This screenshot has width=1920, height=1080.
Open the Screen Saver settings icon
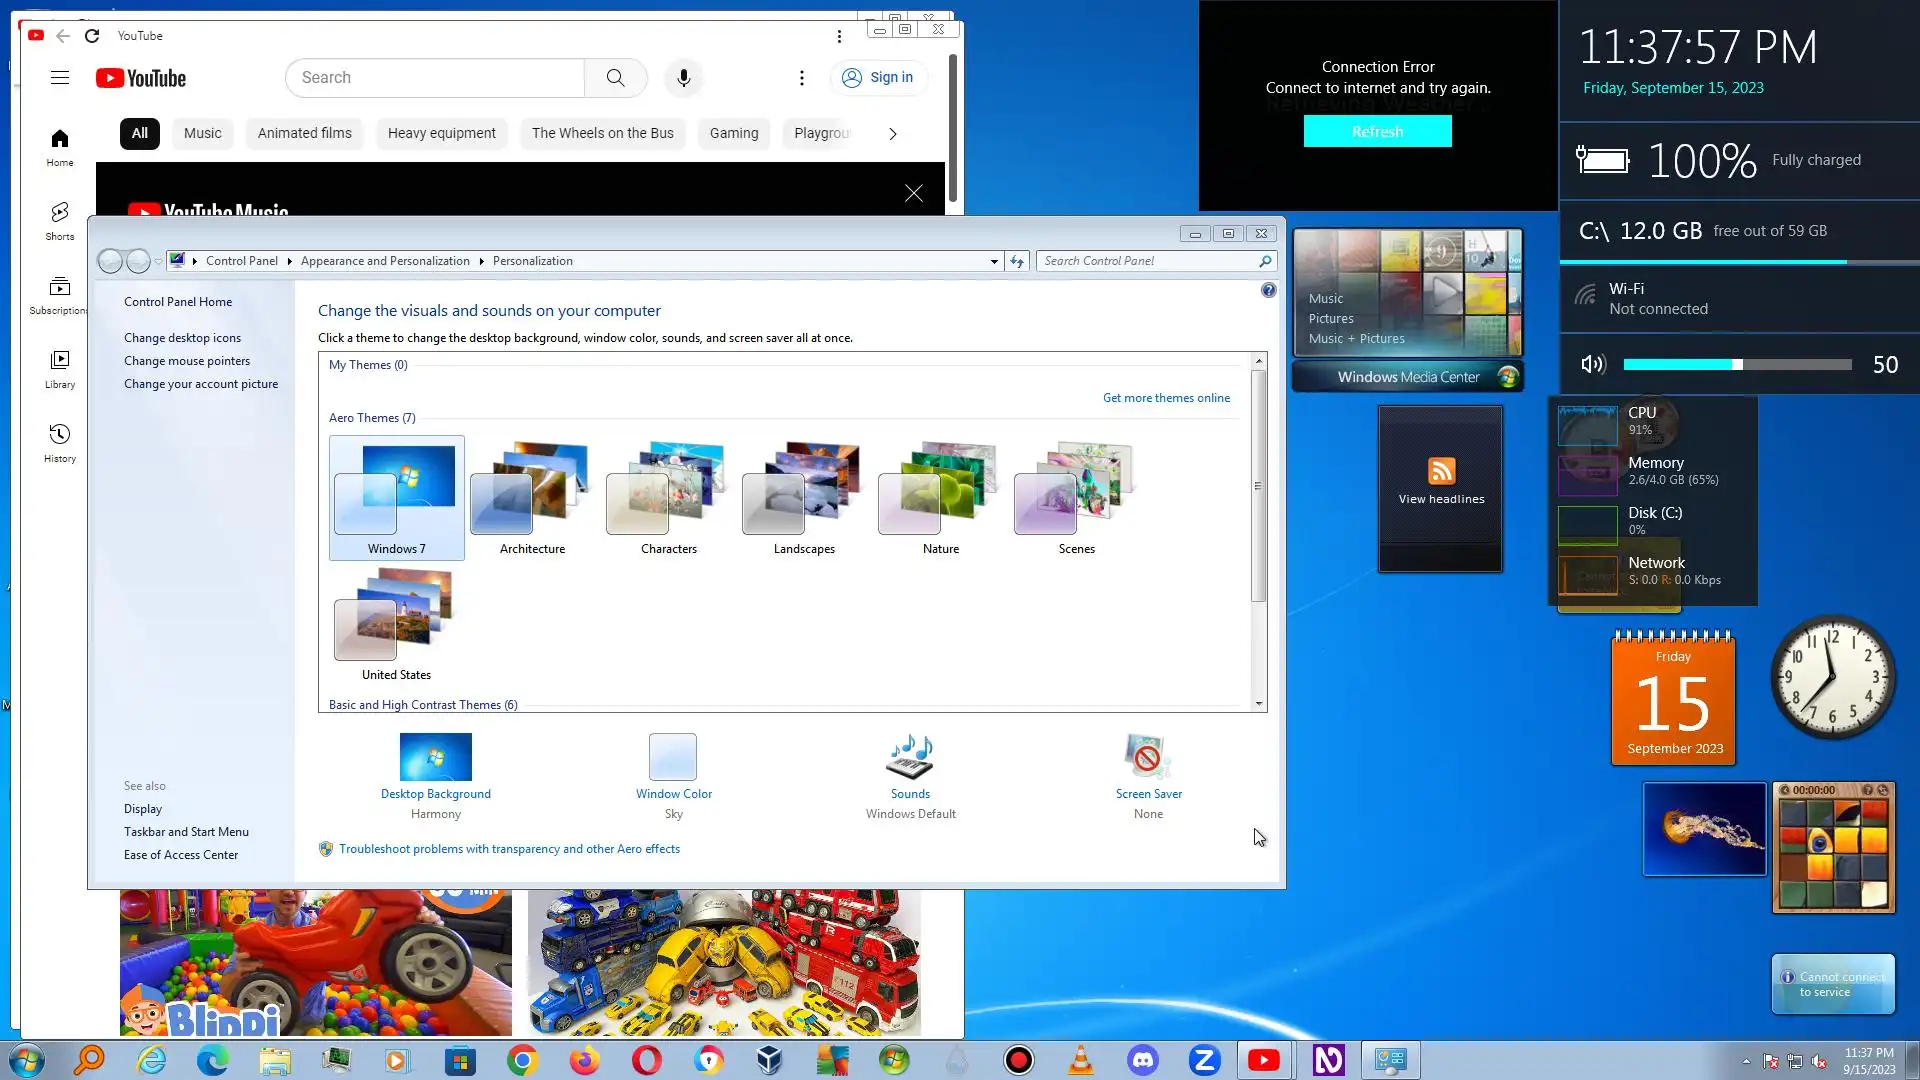coord(1148,757)
